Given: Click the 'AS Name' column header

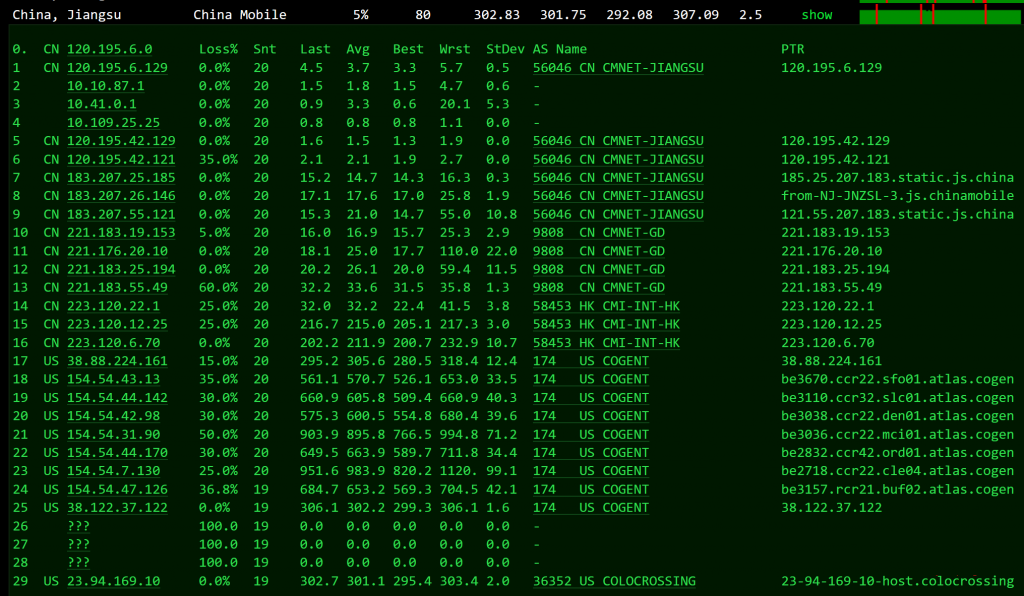Looking at the screenshot, I should (560, 49).
